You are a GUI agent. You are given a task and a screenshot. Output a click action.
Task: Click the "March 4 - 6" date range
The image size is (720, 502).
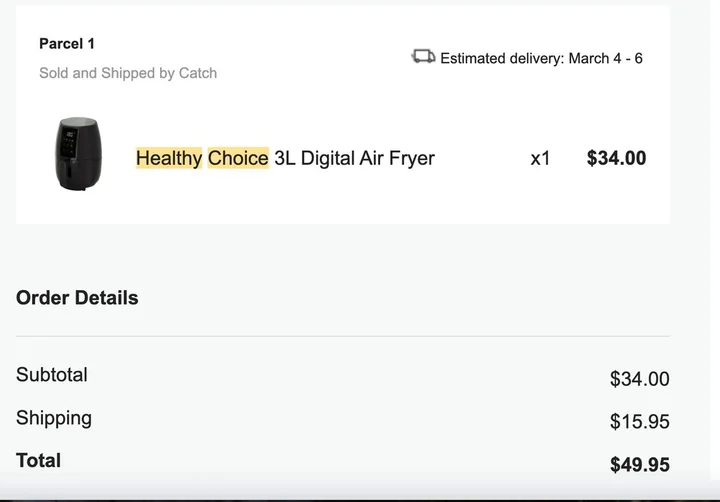(605, 58)
